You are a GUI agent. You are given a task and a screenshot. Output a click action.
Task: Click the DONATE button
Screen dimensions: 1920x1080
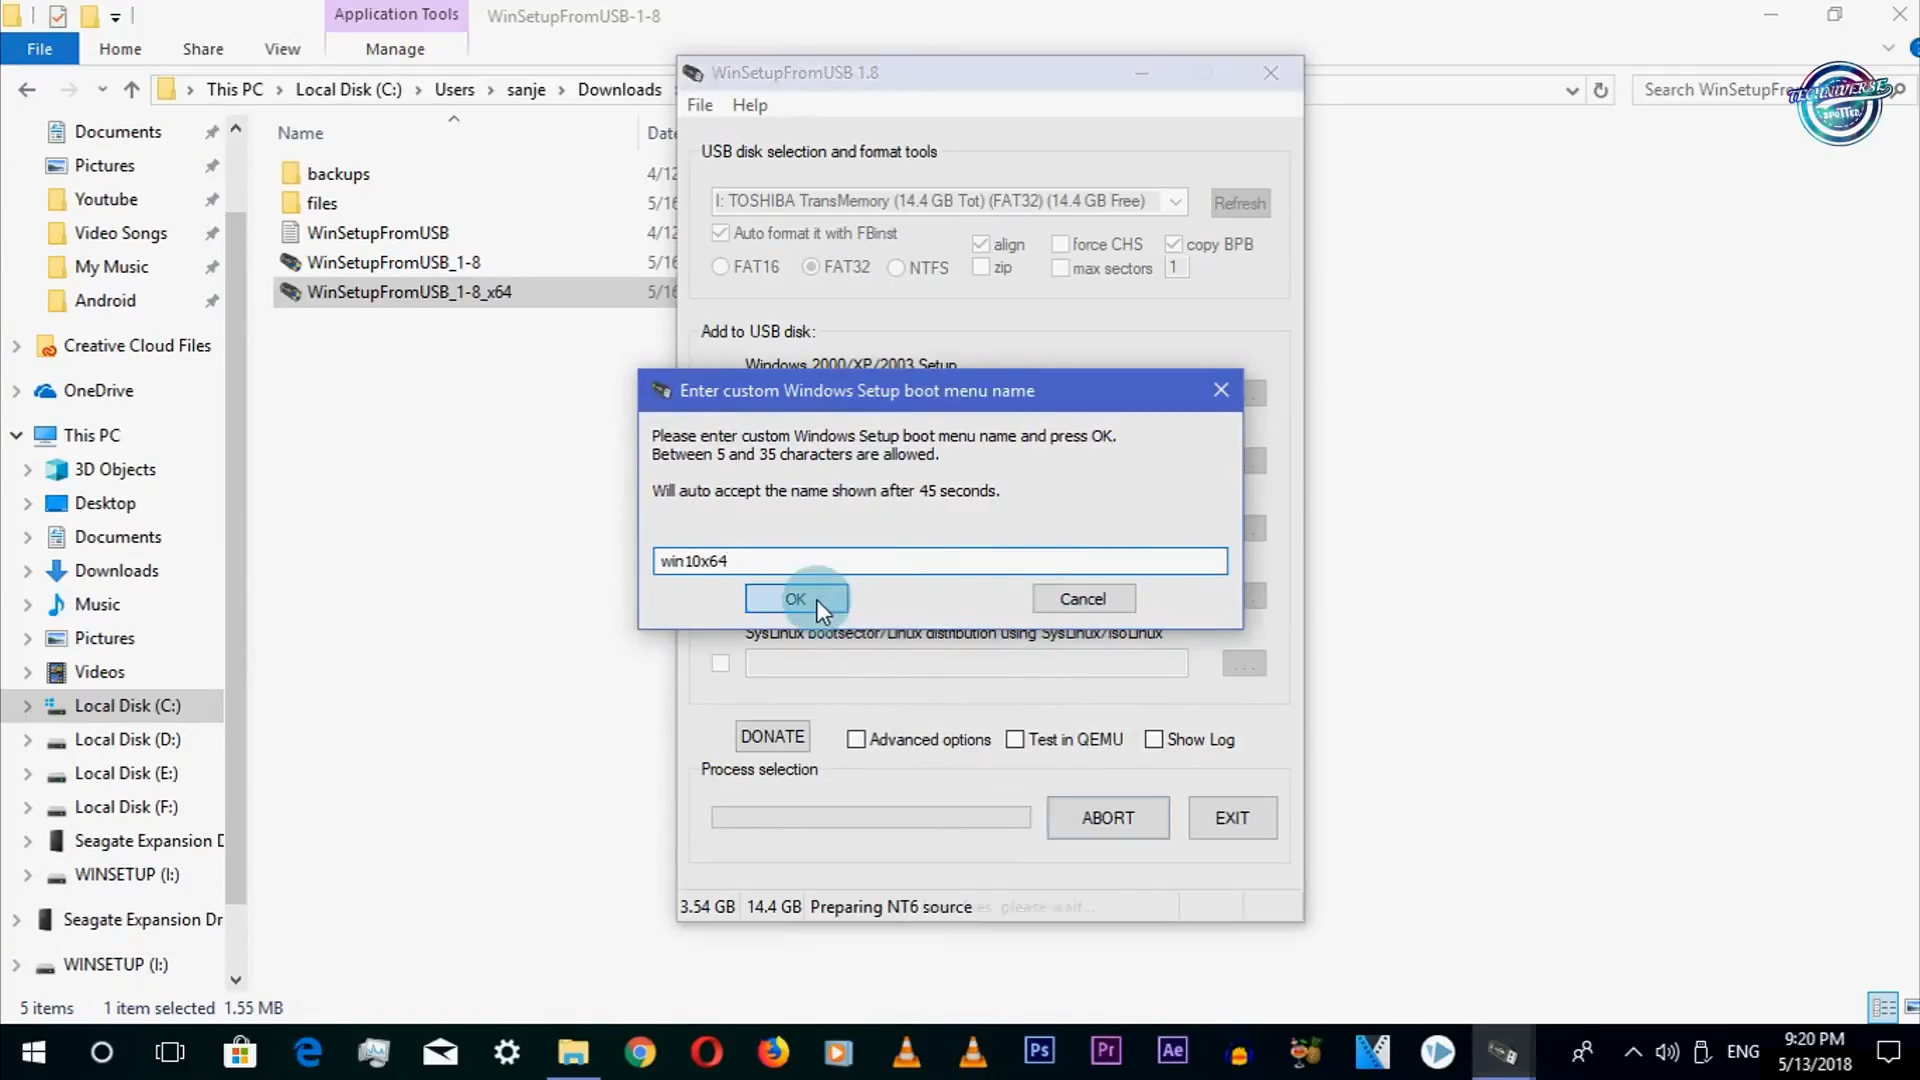pyautogui.click(x=772, y=737)
